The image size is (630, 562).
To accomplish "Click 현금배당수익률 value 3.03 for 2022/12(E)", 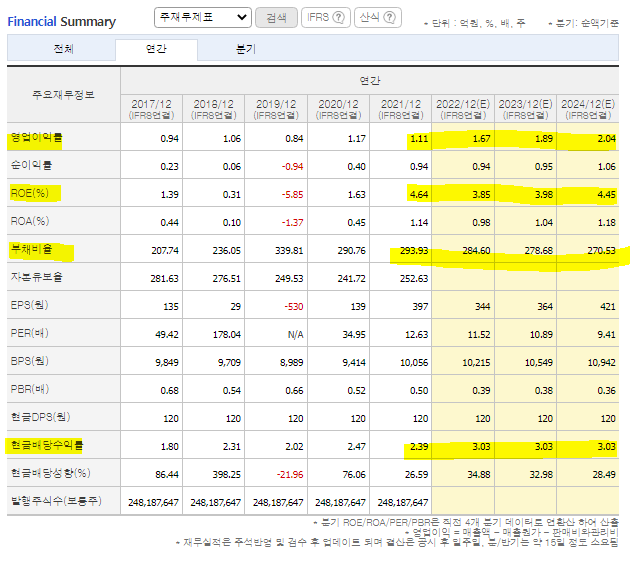I will click(x=481, y=447).
